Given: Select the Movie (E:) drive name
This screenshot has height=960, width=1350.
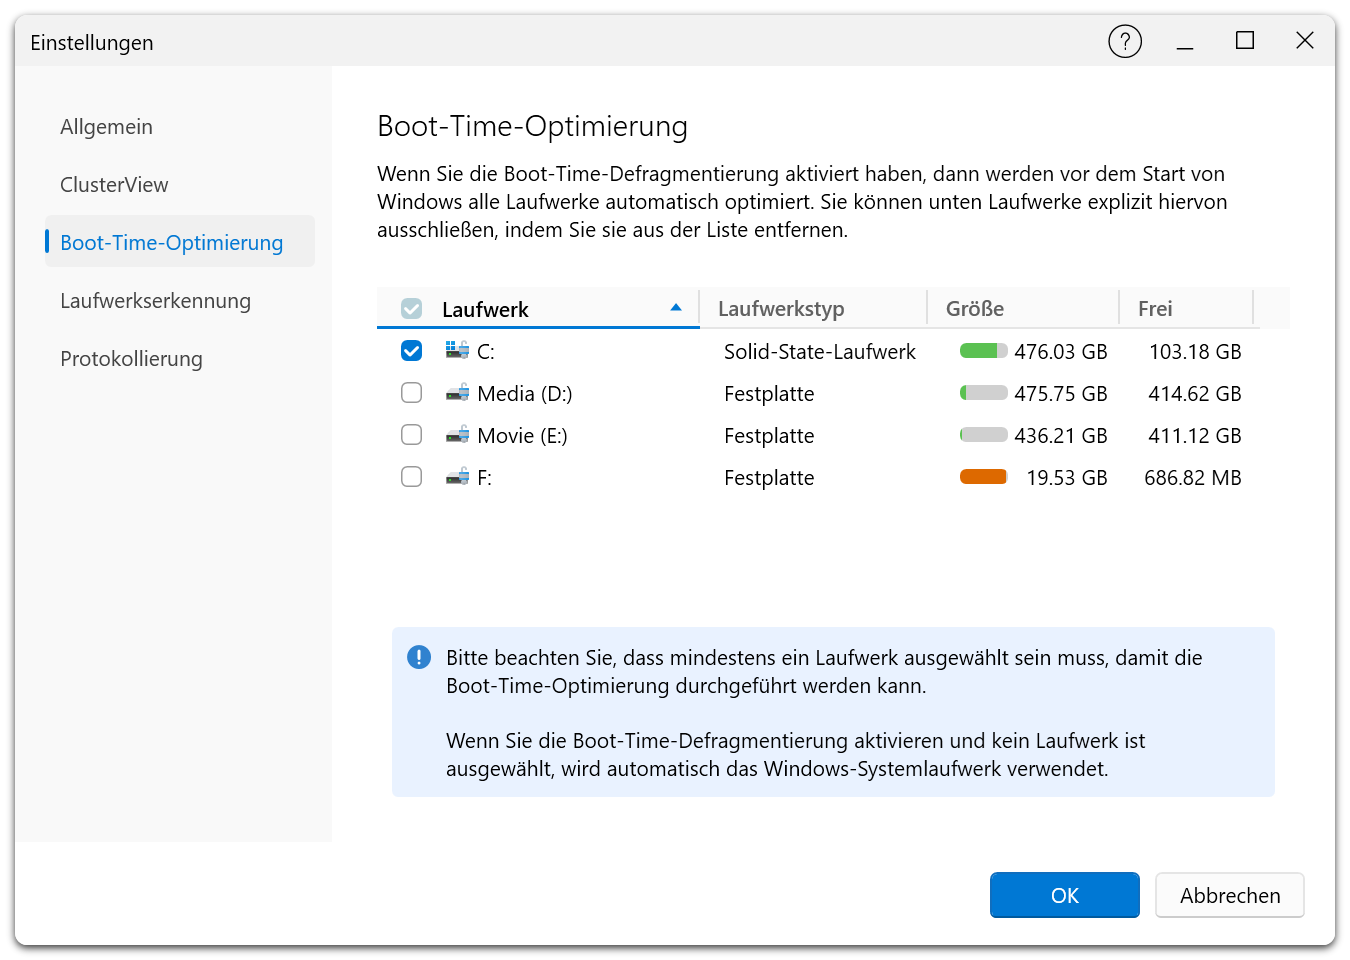Looking at the screenshot, I should point(523,436).
